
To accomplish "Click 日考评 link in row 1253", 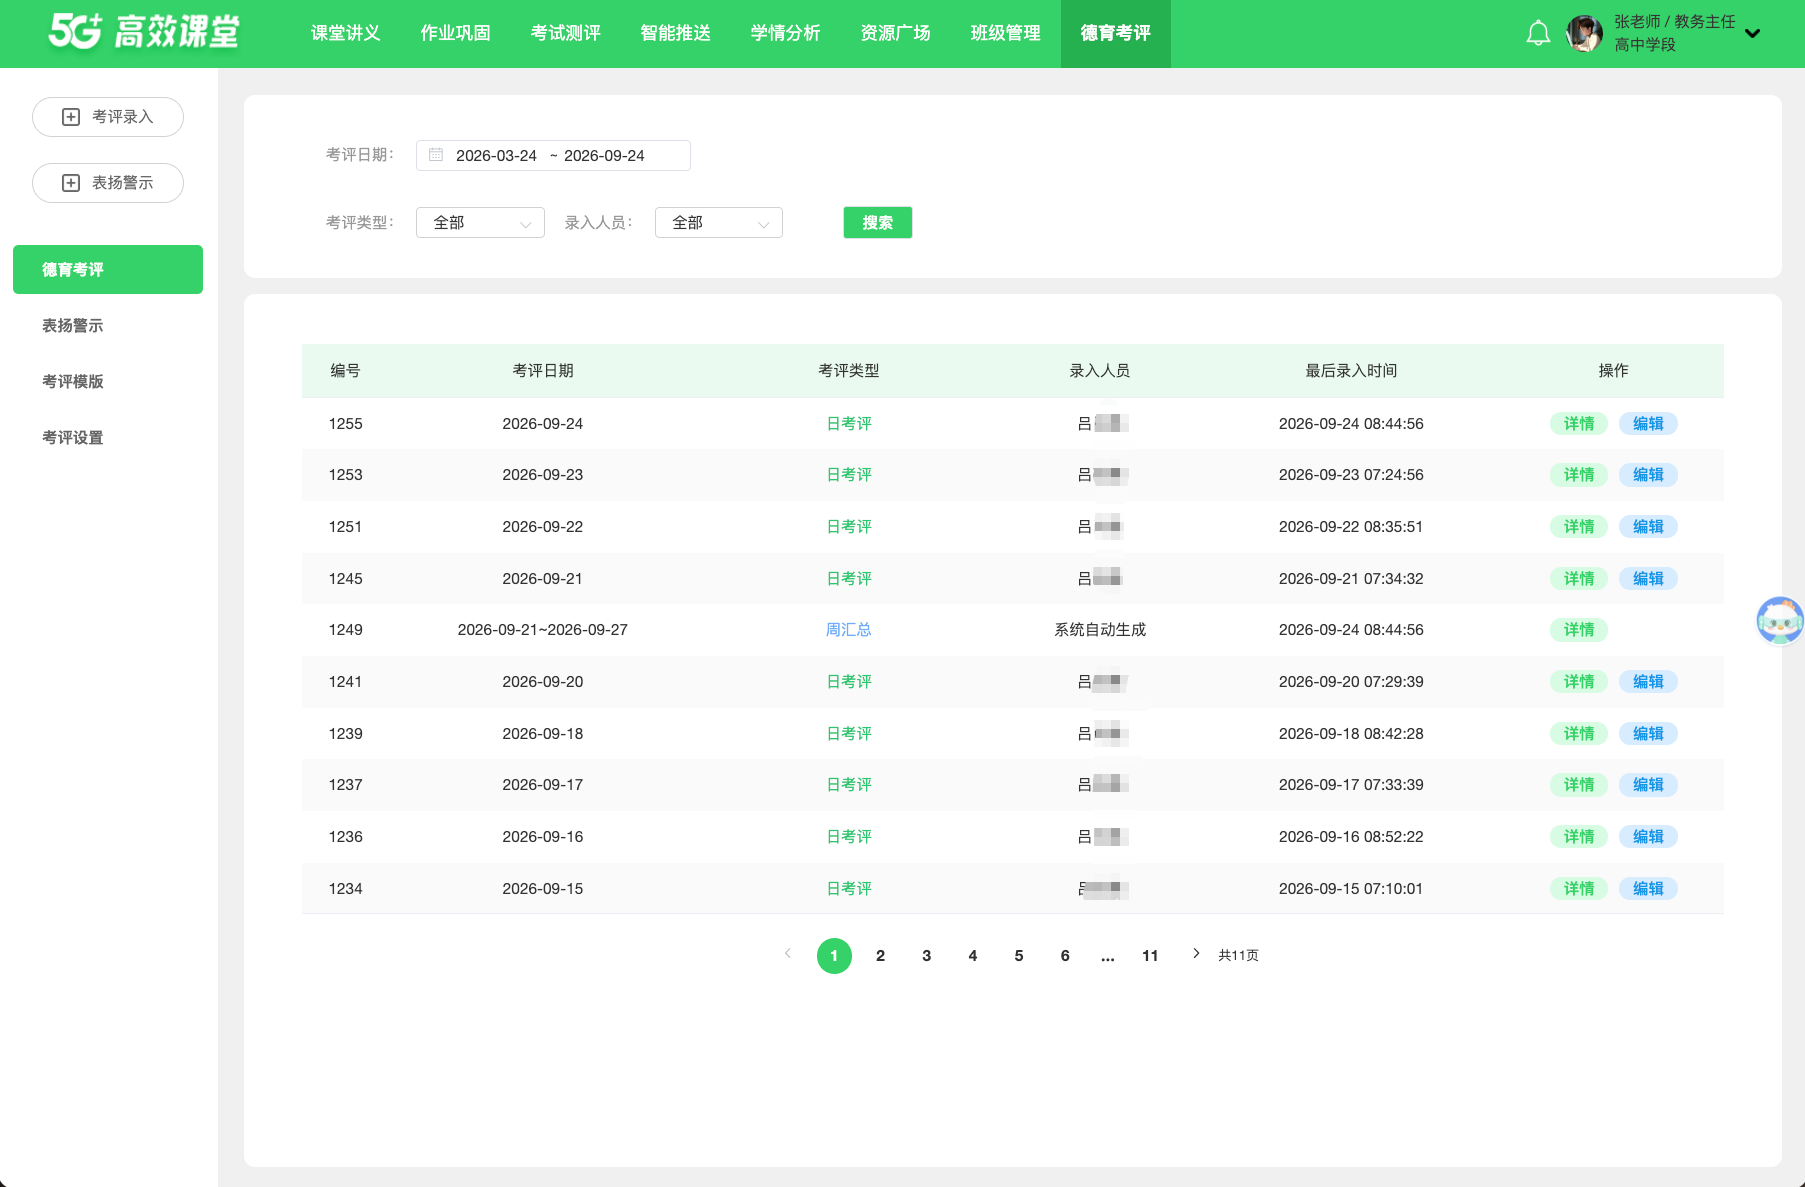I will (x=849, y=474).
